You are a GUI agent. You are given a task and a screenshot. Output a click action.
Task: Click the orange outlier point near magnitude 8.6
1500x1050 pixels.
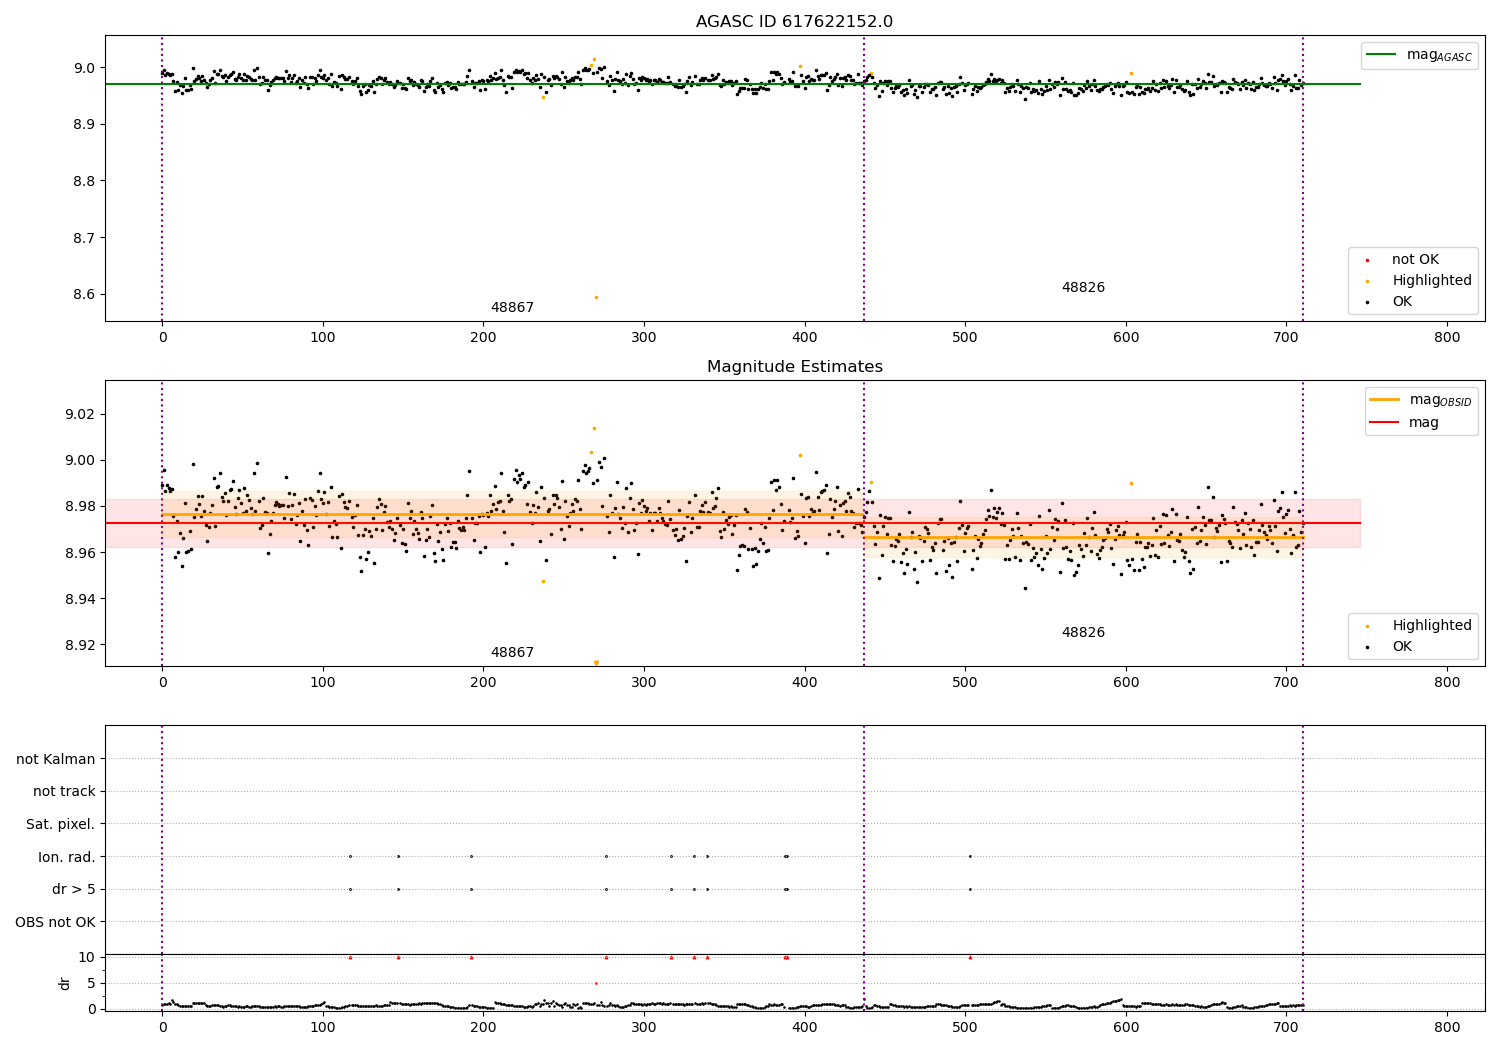[596, 297]
